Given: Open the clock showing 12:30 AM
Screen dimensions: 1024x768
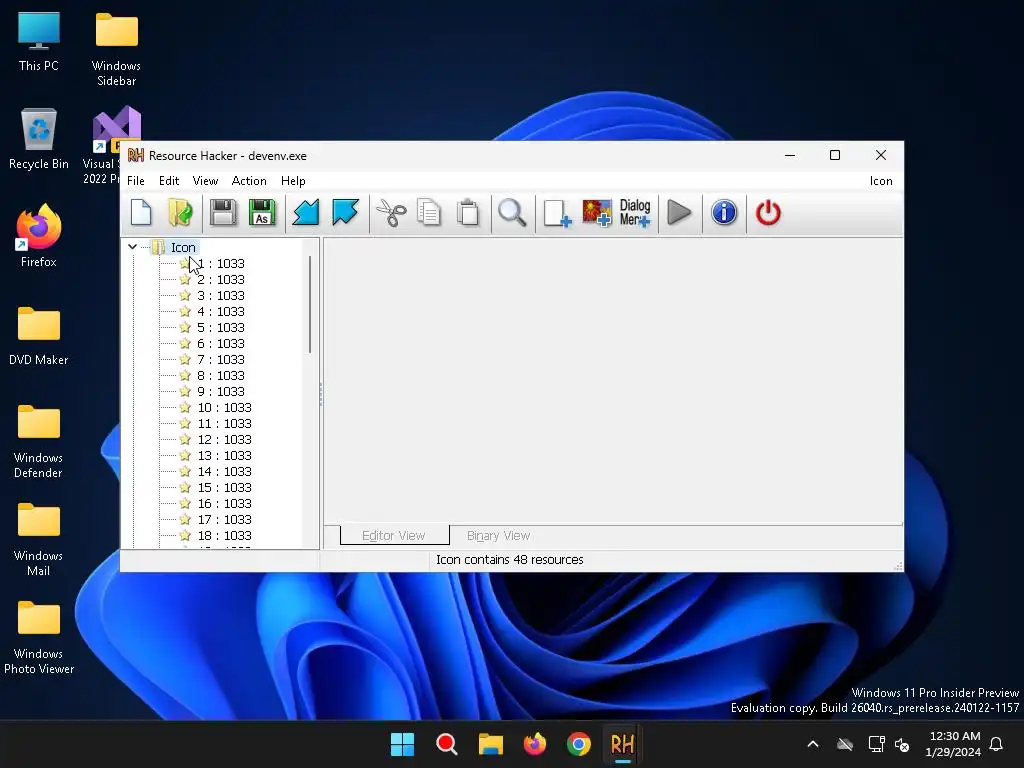Looking at the screenshot, I should coord(953,744).
